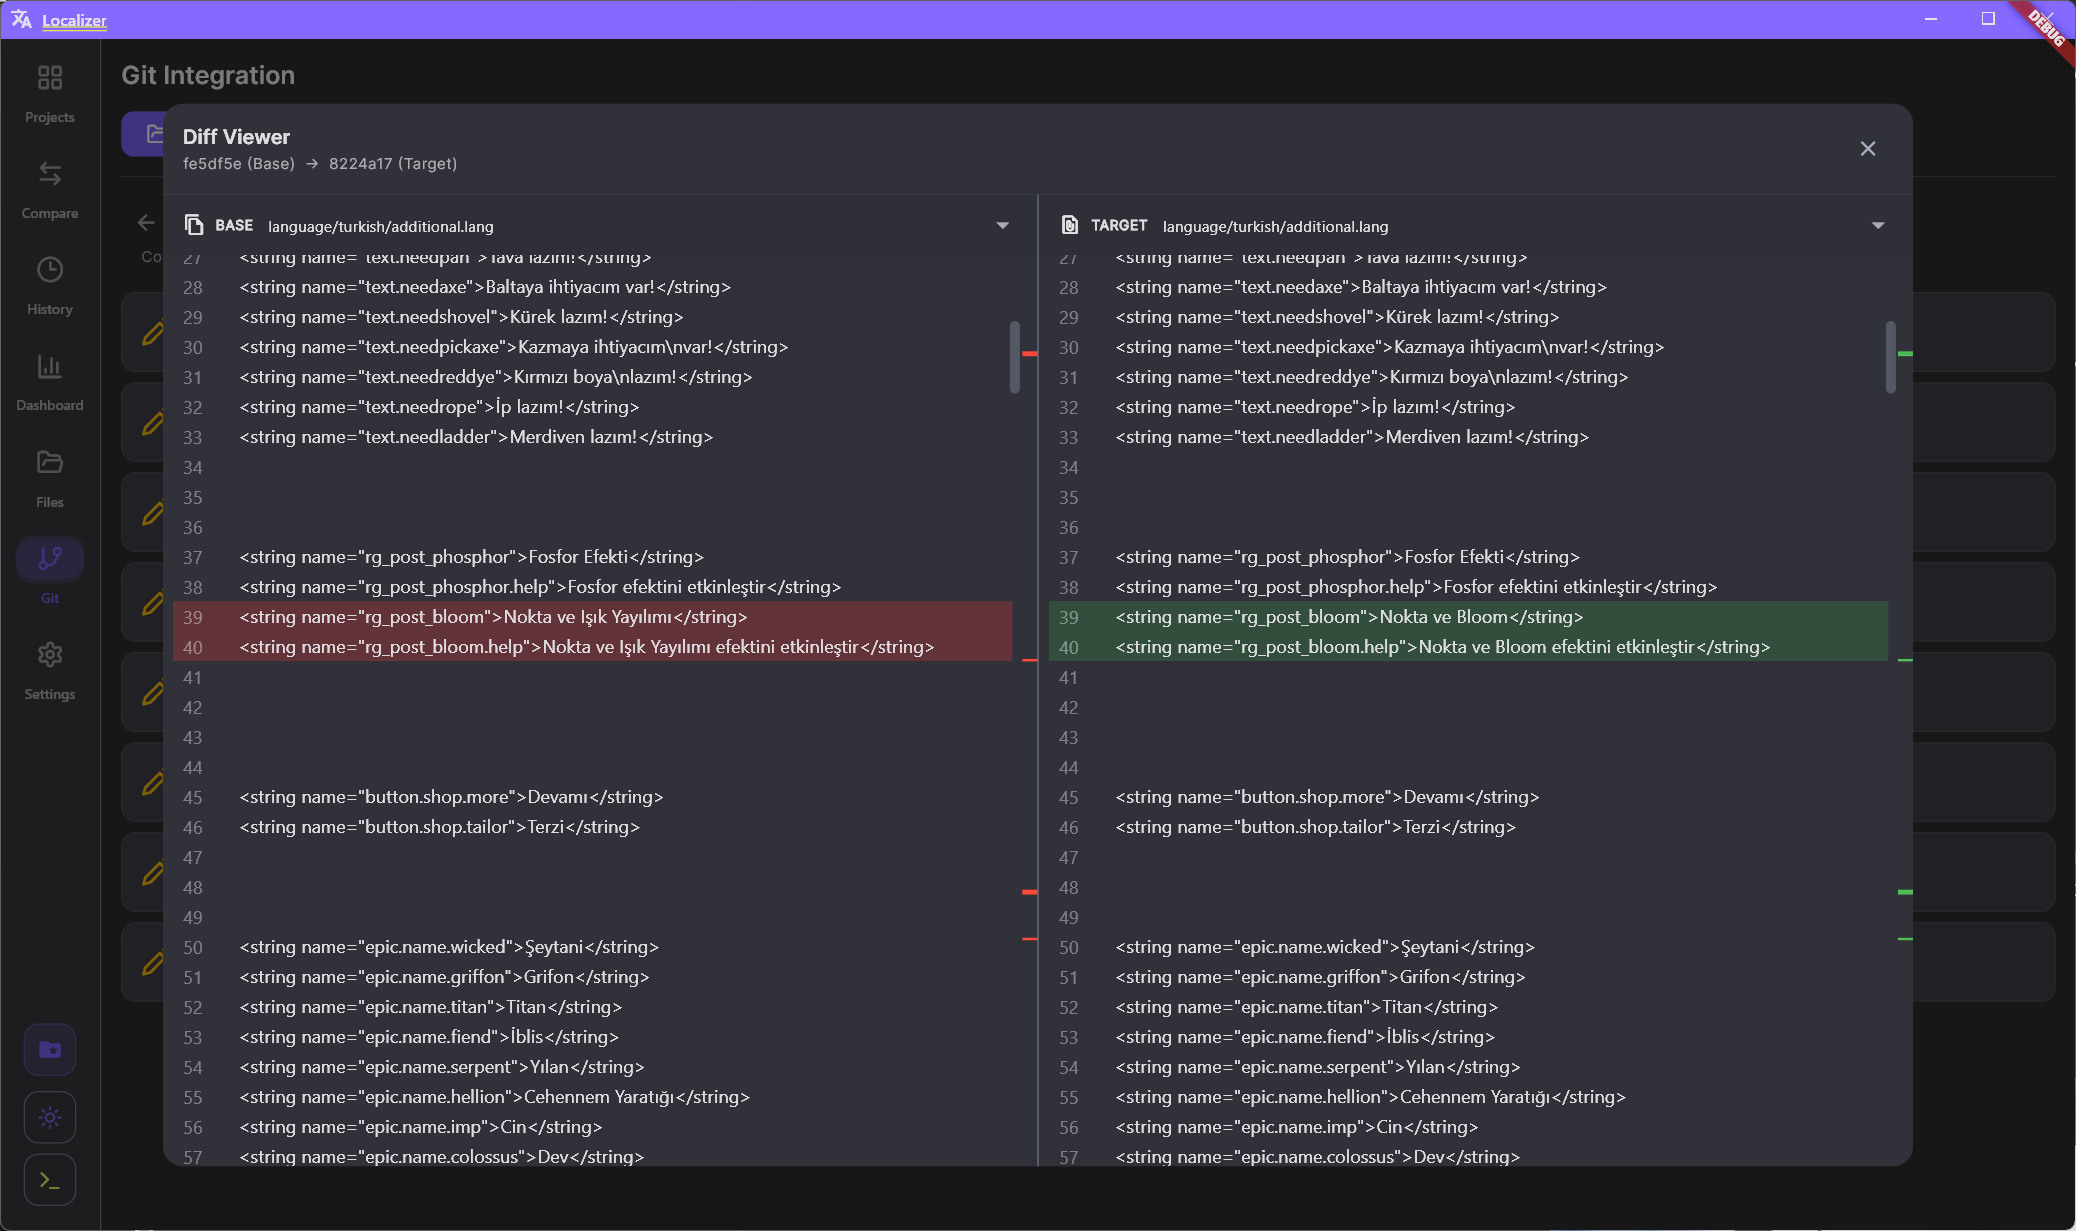Close the Diff Viewer
Viewport: 2076px width, 1231px height.
click(1868, 148)
